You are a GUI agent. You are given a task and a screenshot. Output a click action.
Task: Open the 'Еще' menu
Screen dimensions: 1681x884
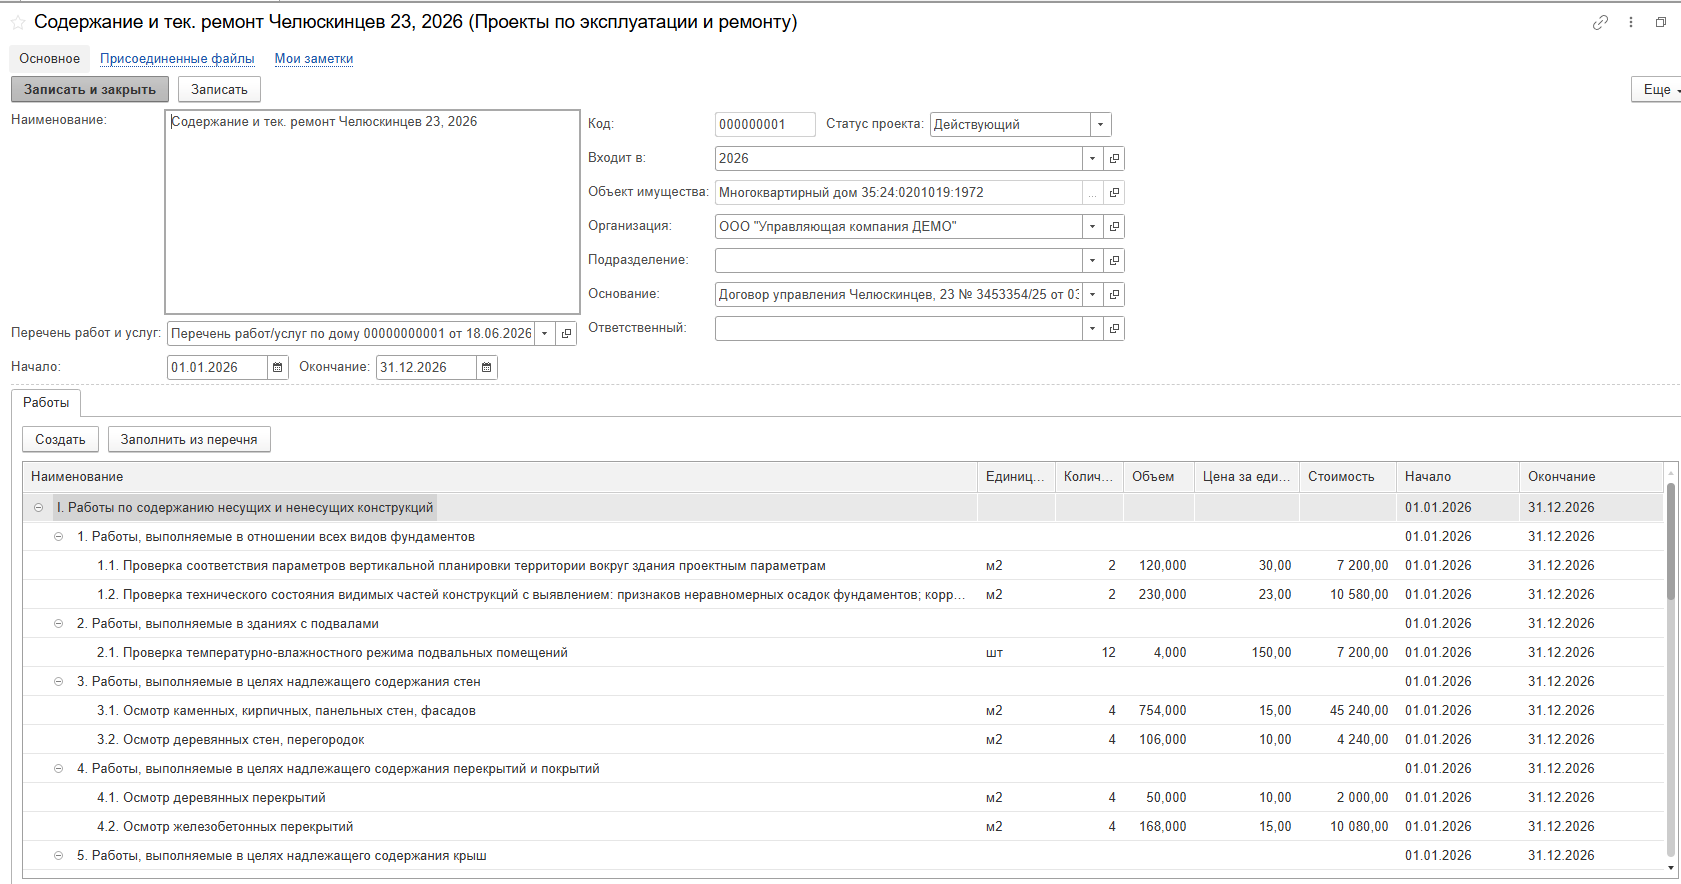[x=1657, y=89]
